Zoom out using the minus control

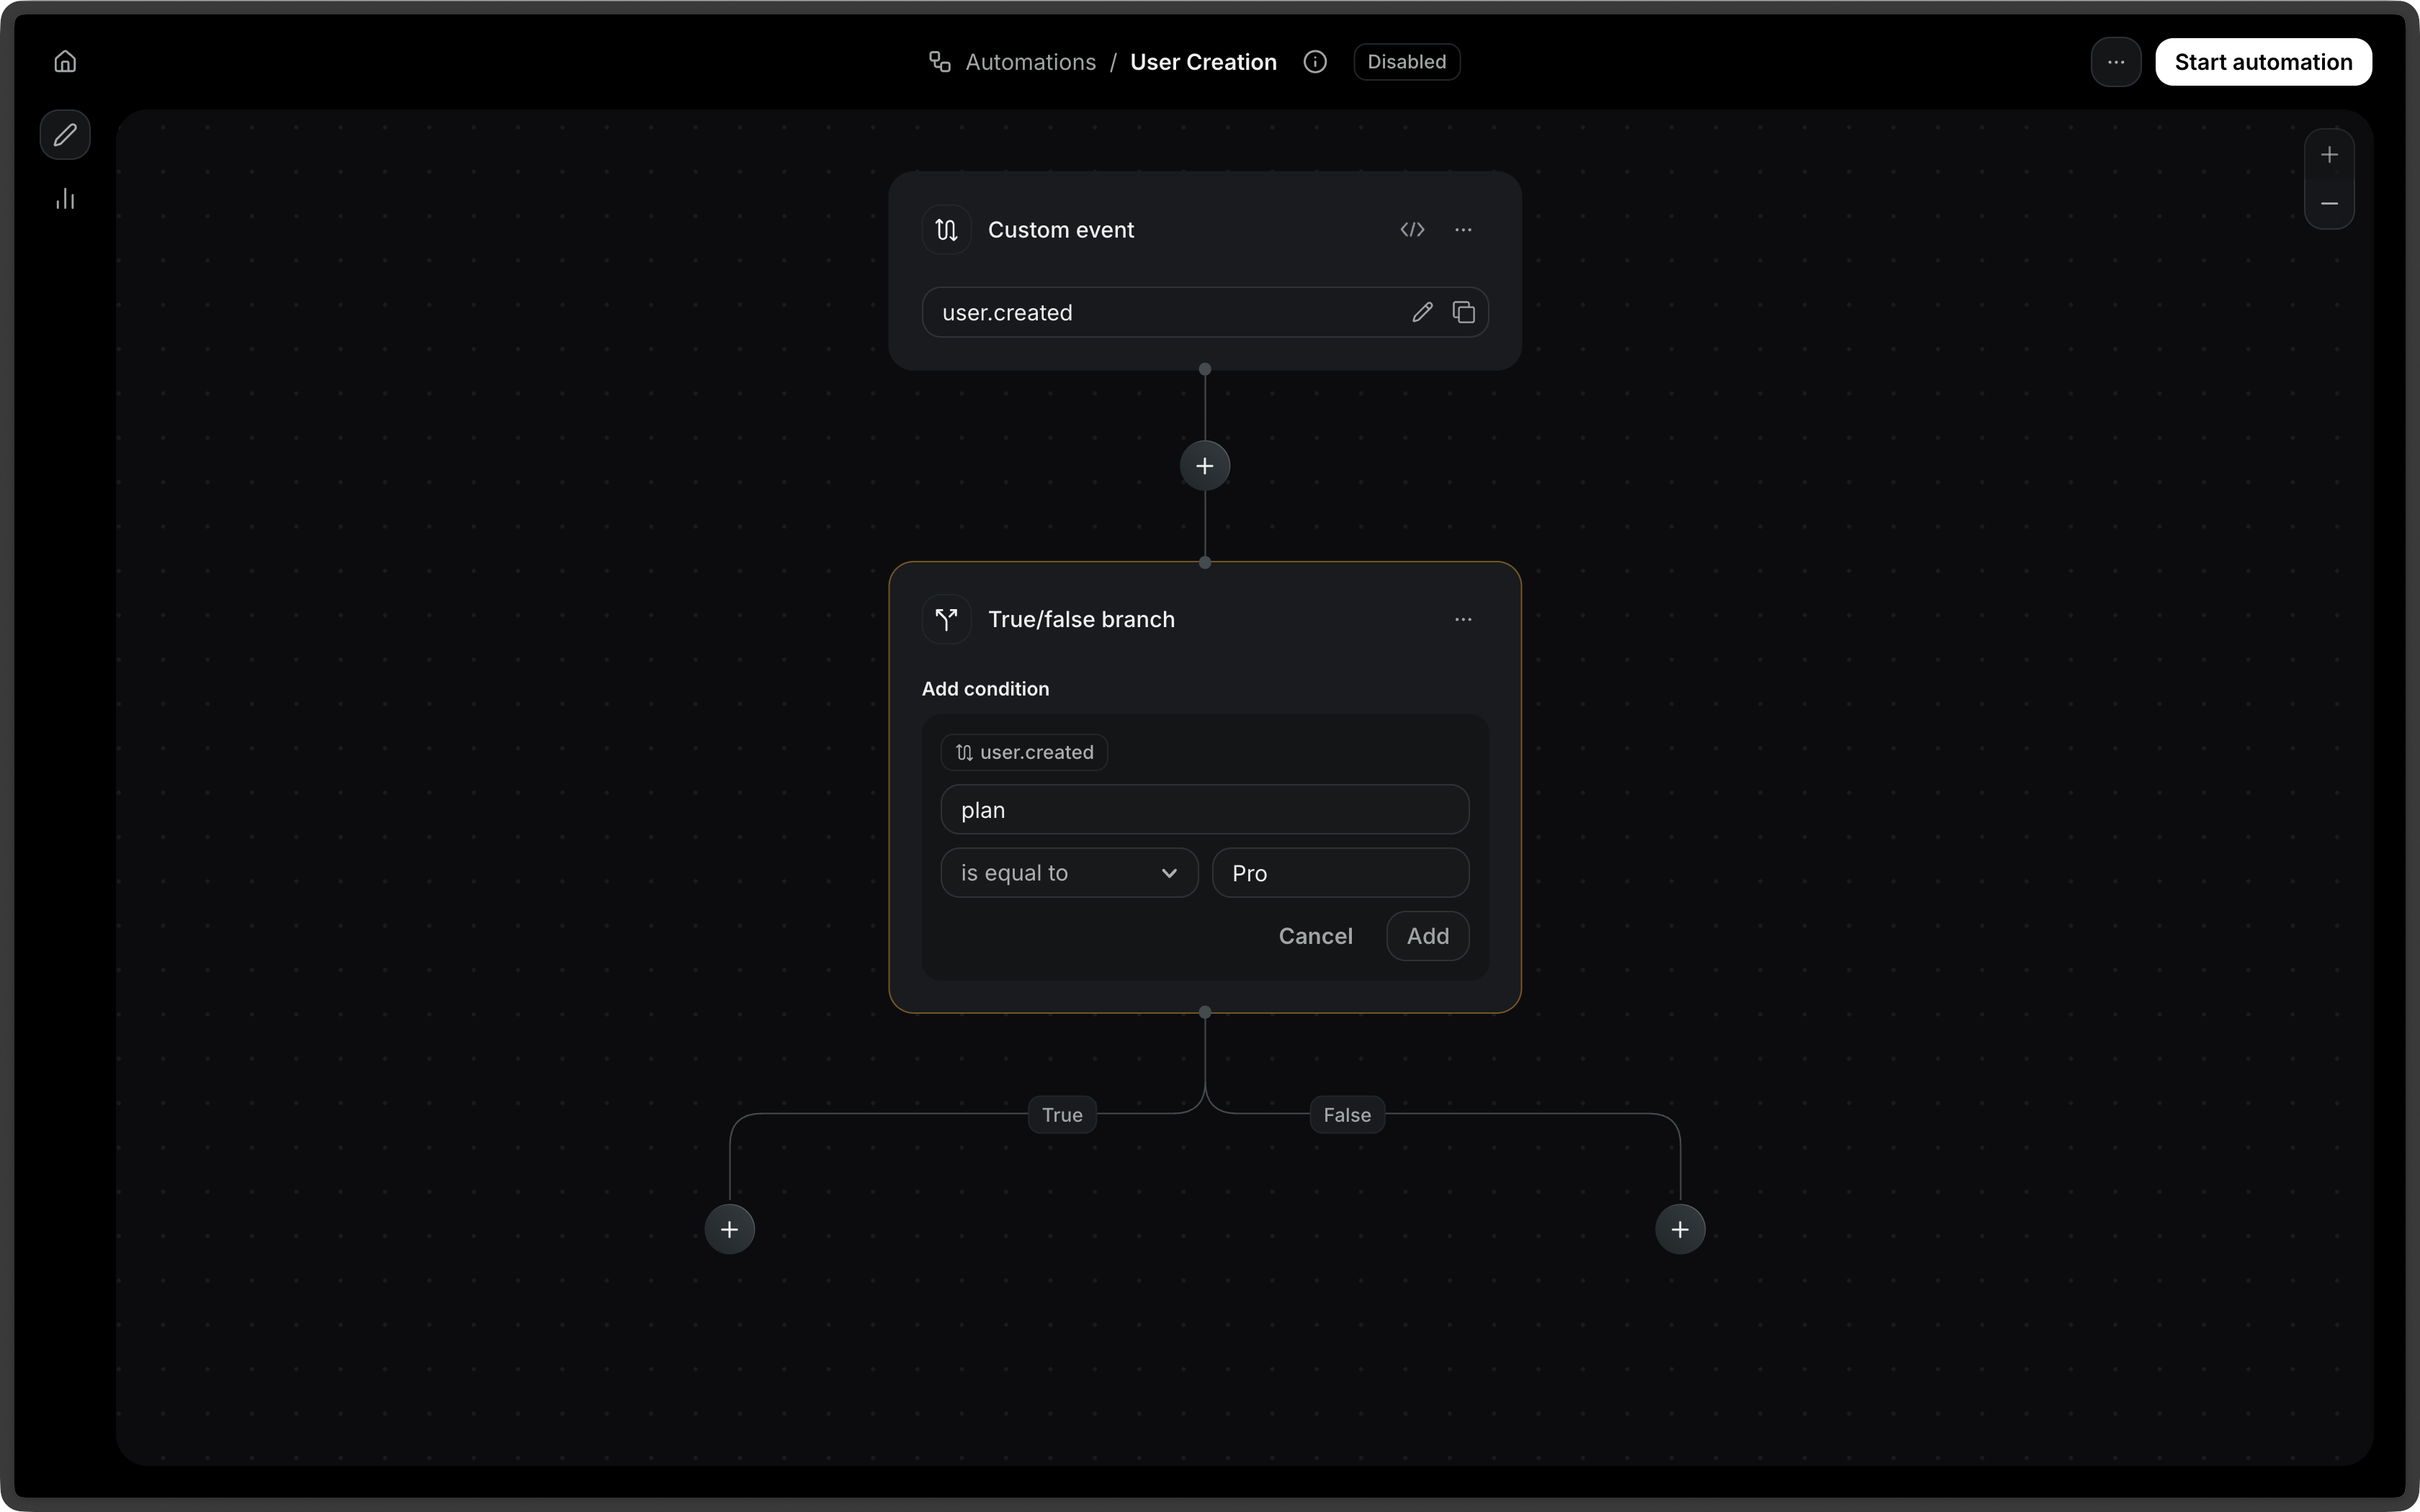point(2329,203)
